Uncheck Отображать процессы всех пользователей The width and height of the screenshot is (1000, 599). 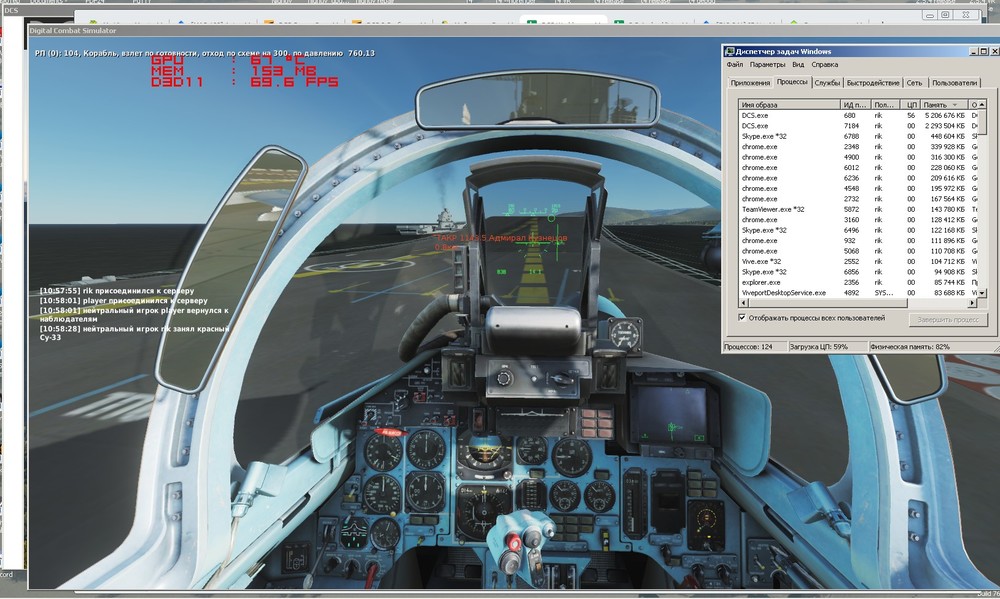click(x=742, y=317)
